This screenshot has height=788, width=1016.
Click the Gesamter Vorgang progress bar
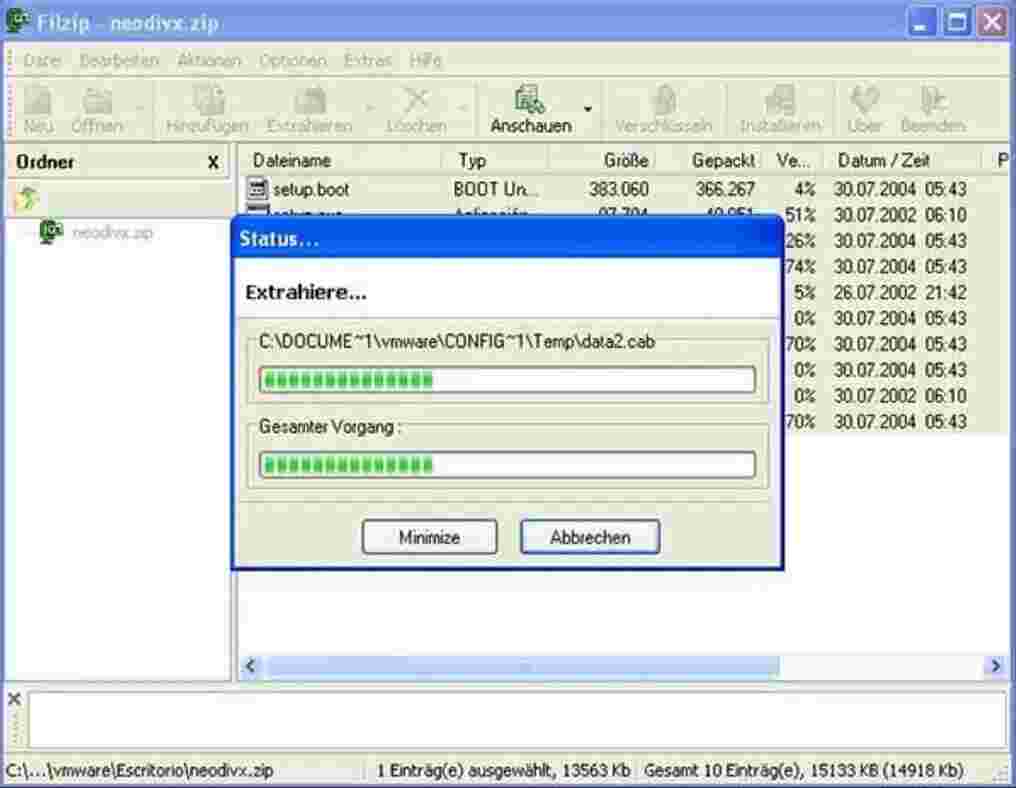point(506,463)
